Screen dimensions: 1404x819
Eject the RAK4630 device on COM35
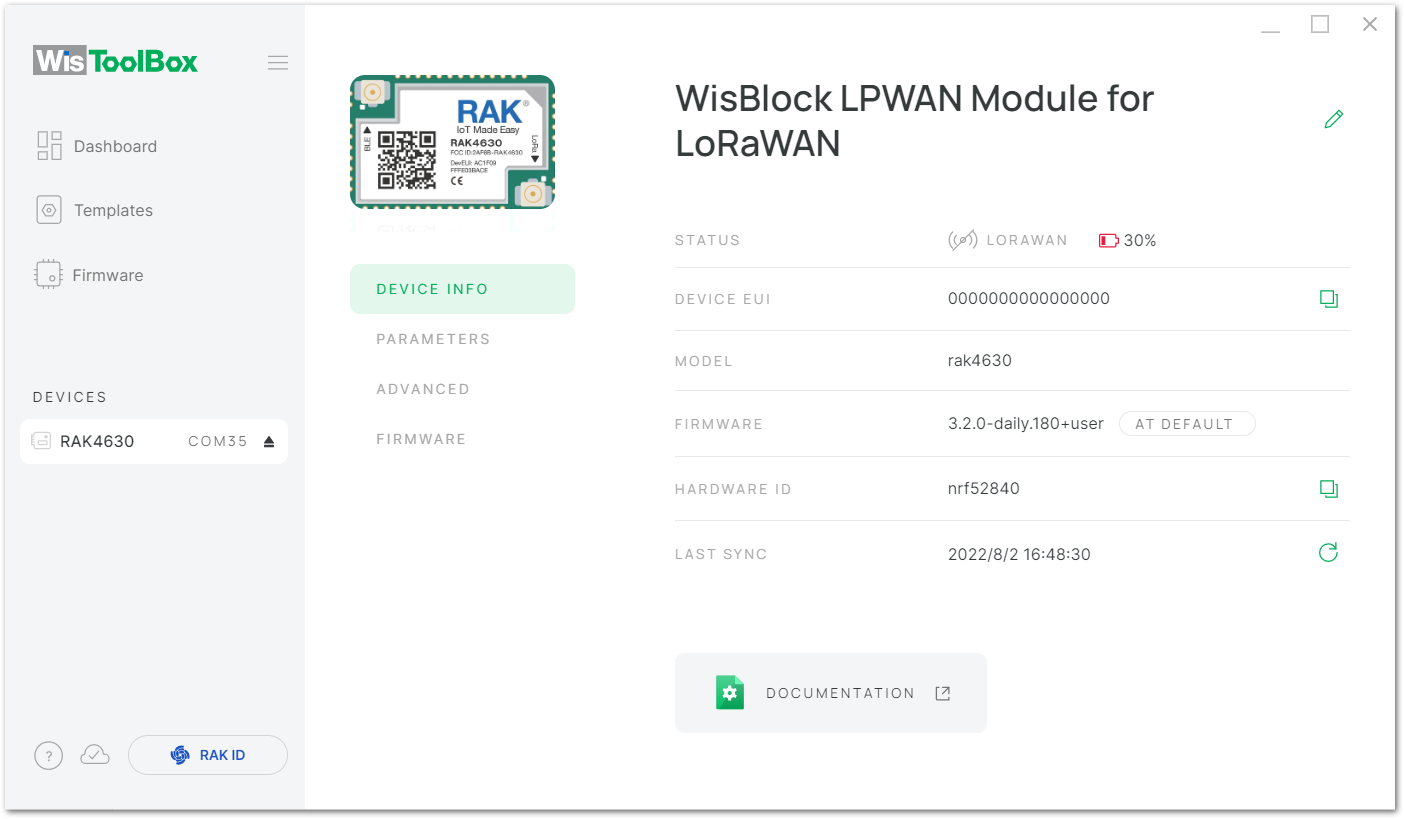pos(268,442)
